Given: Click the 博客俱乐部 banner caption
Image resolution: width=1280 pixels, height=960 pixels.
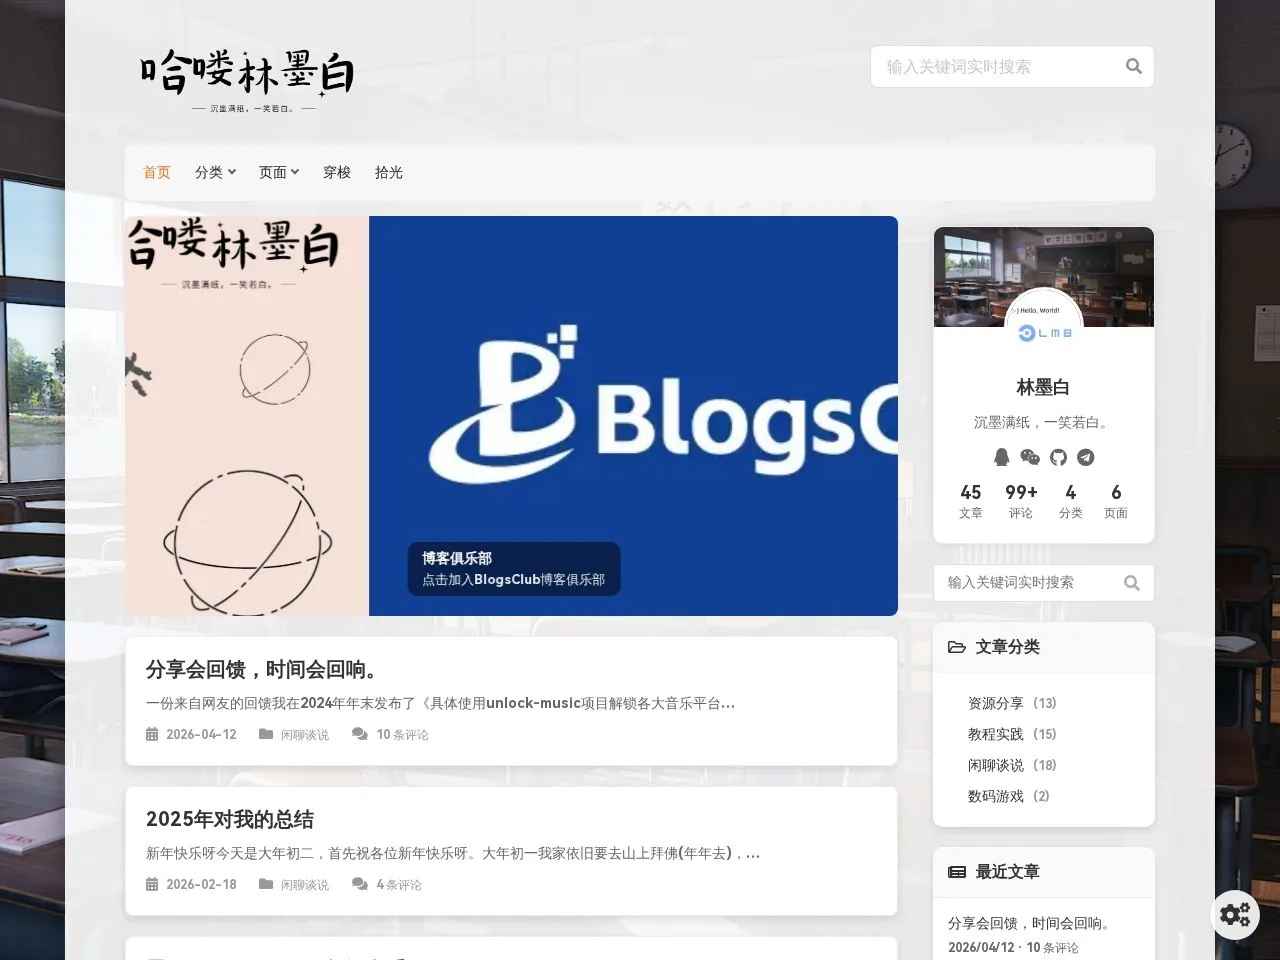Looking at the screenshot, I should (514, 569).
